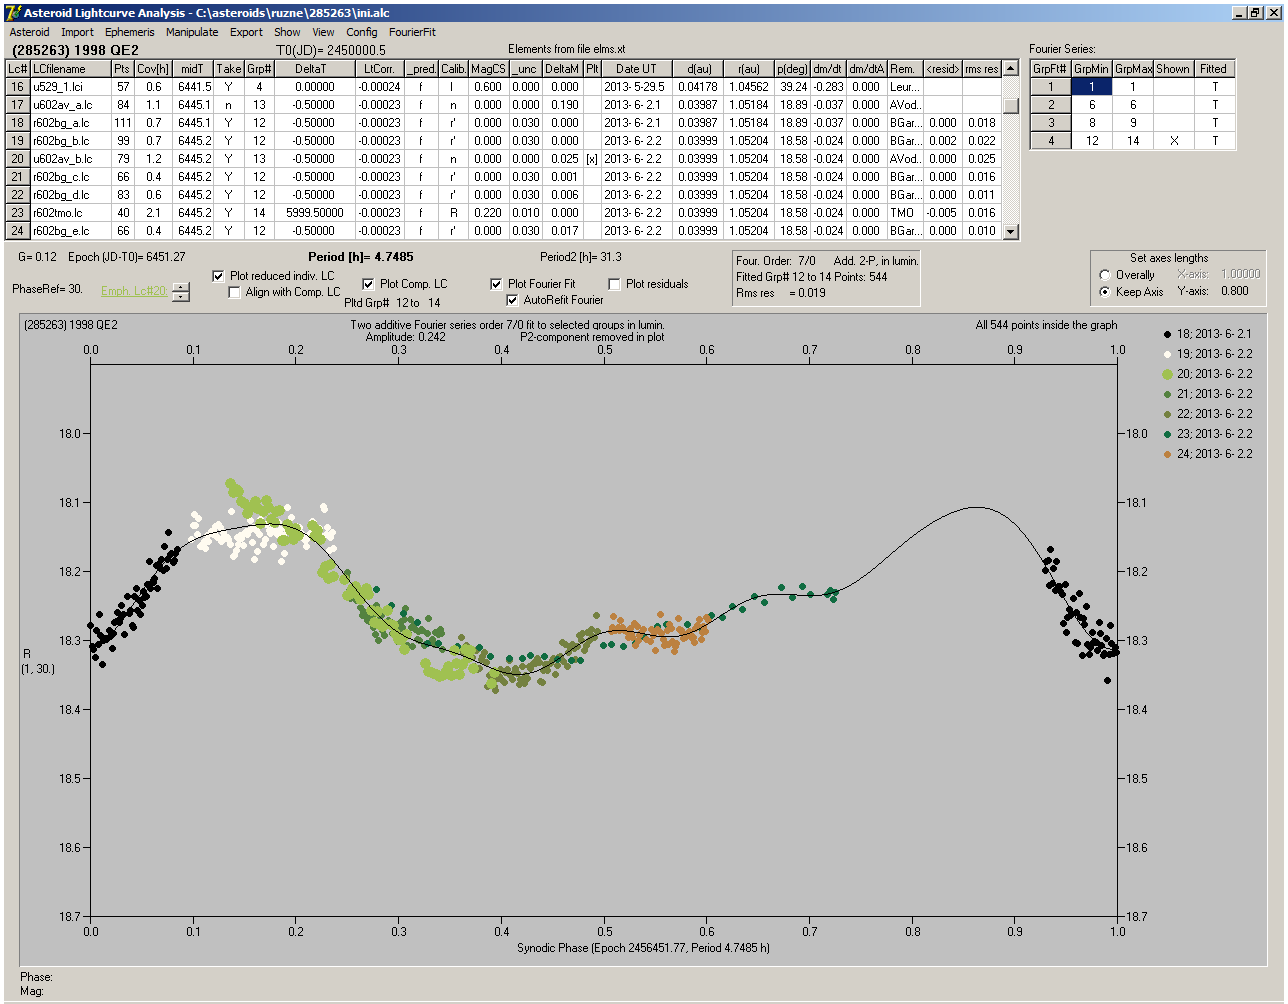Viewport: 1288px width, 1004px height.
Task: Open the View menu
Action: pyautogui.click(x=323, y=32)
